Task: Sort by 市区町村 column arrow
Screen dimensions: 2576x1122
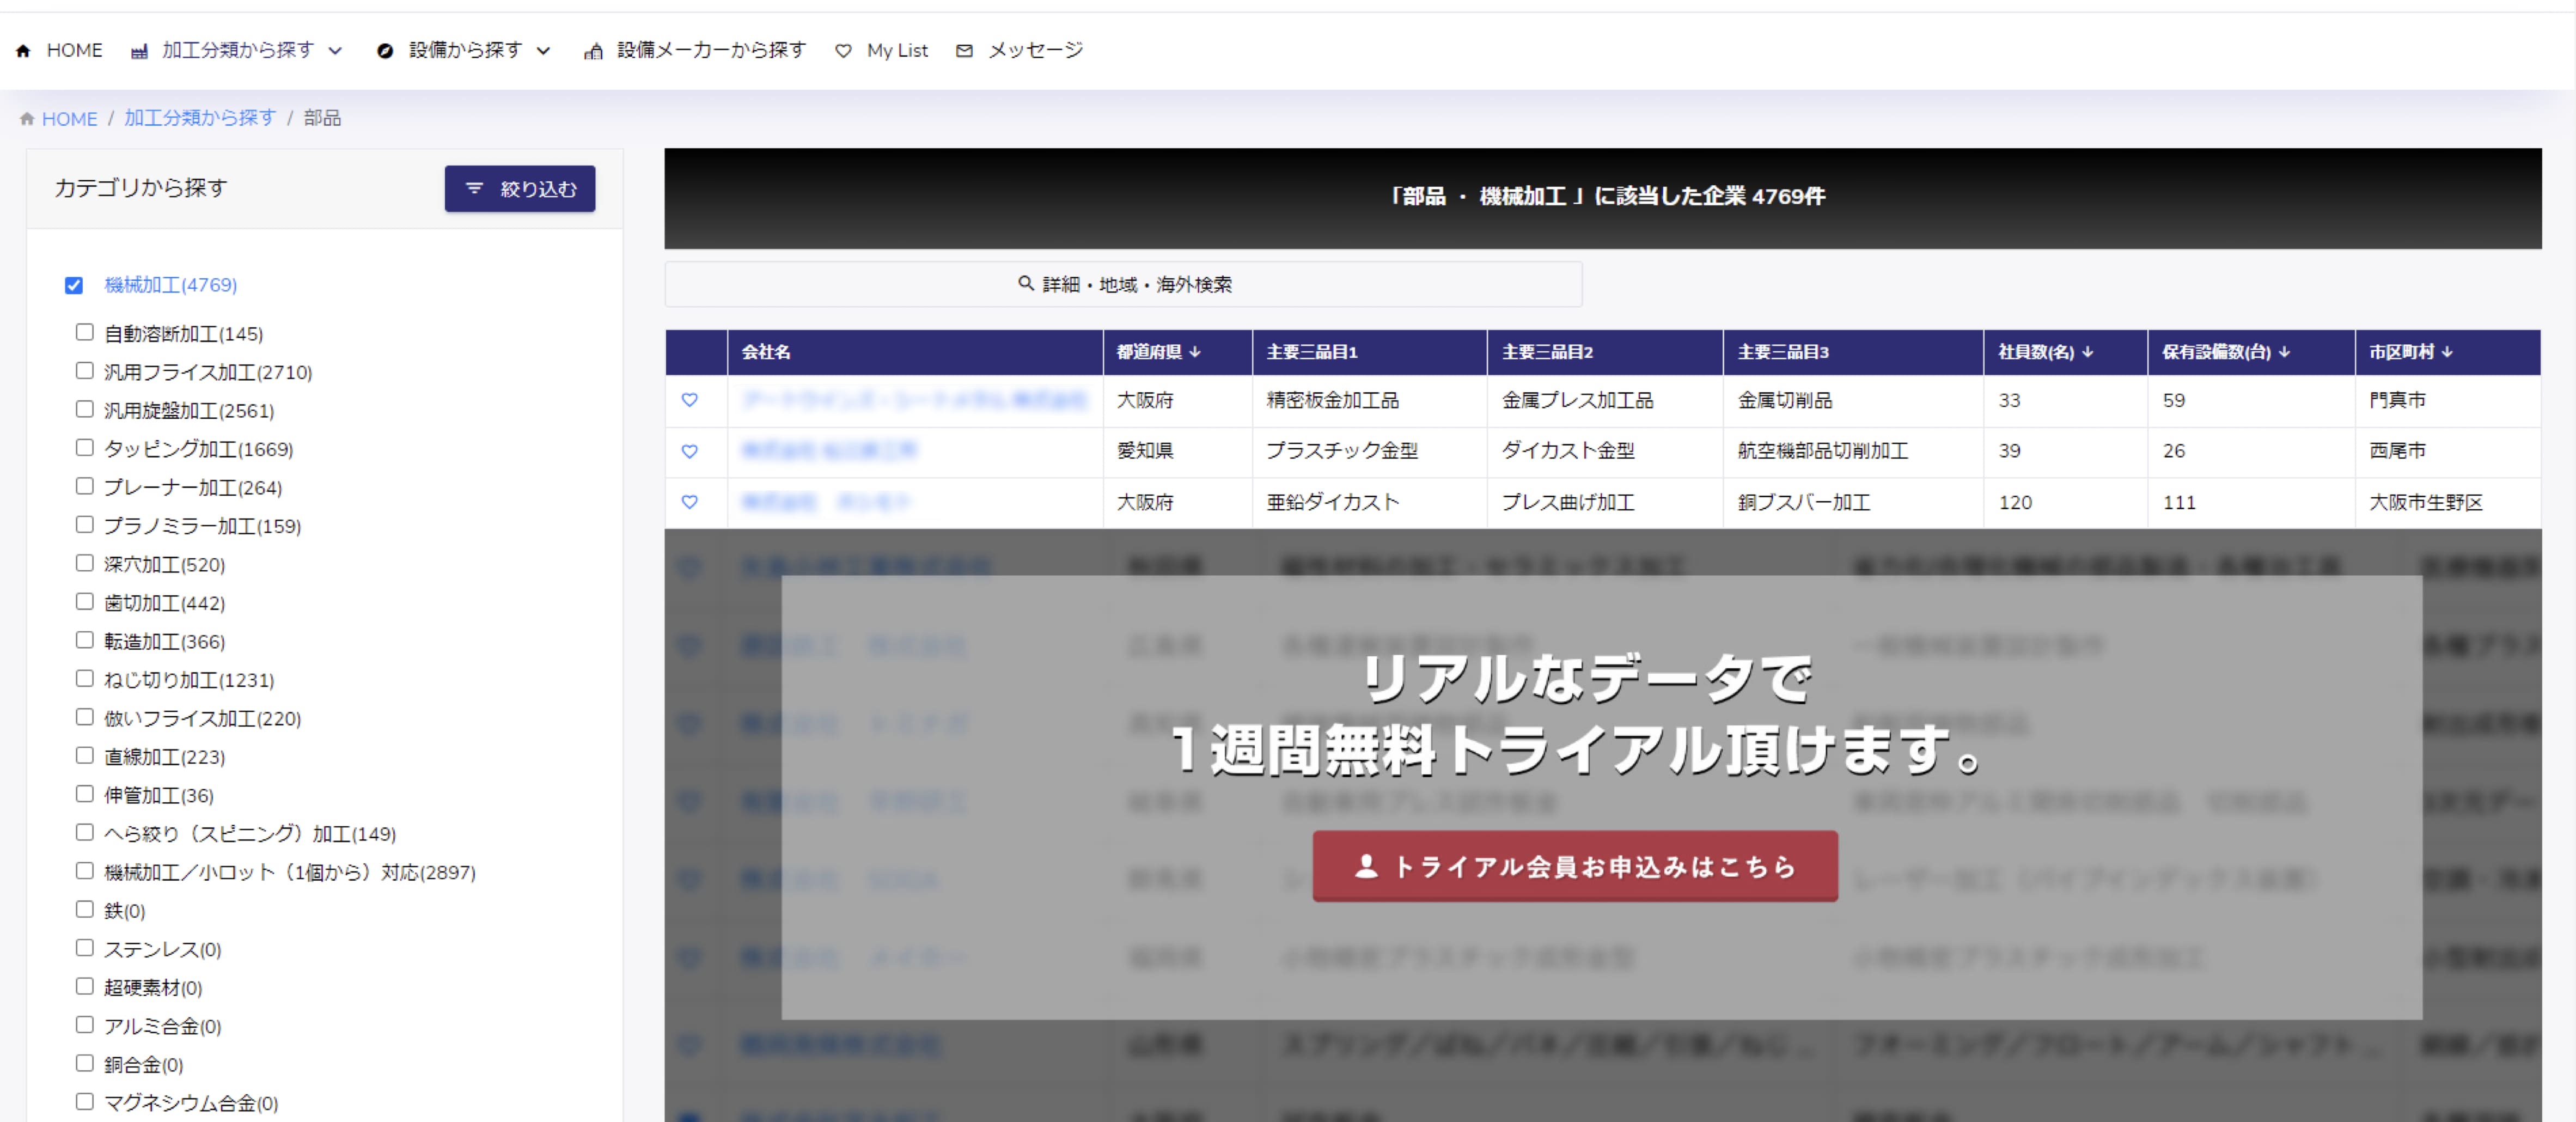Action: [2447, 352]
